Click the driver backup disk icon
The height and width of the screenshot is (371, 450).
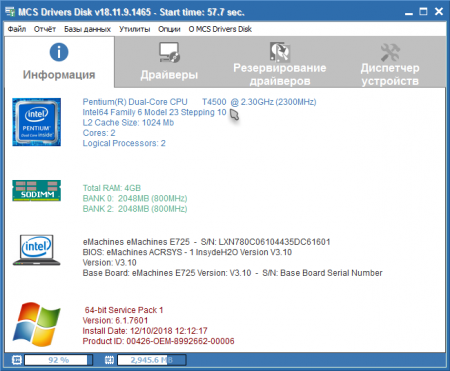tap(280, 52)
